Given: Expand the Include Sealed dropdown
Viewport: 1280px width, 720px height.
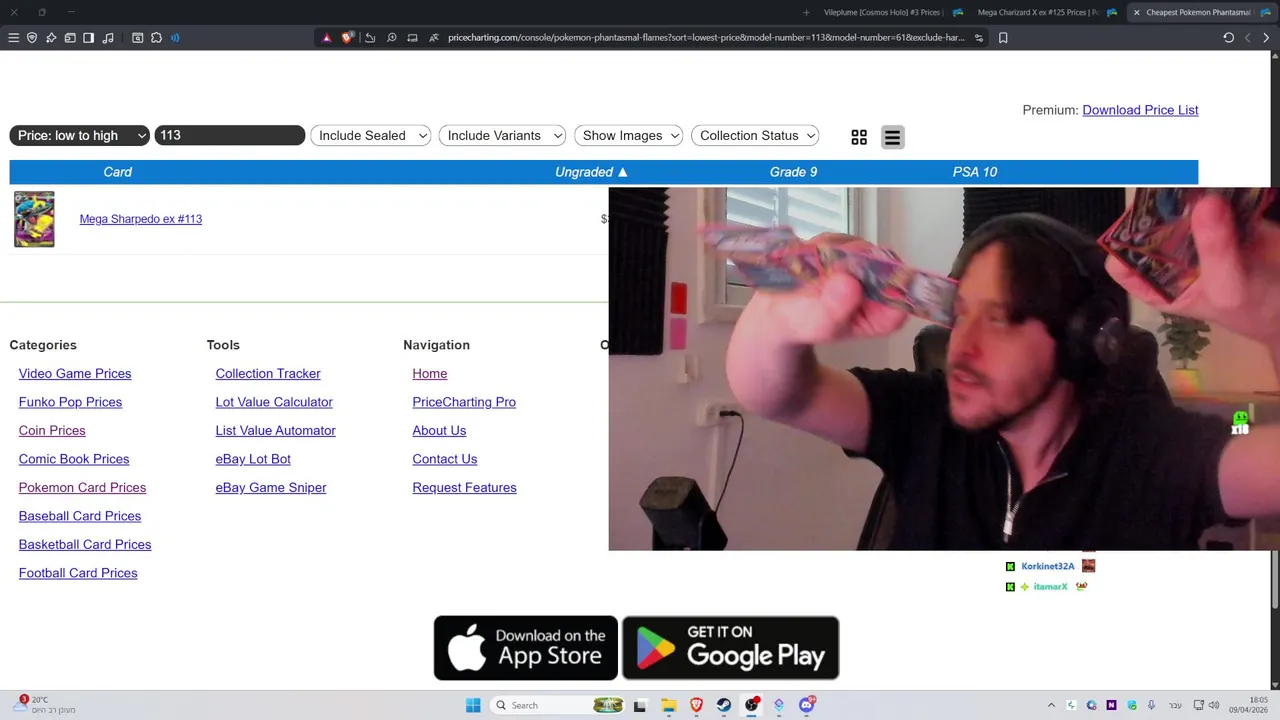Looking at the screenshot, I should point(370,135).
